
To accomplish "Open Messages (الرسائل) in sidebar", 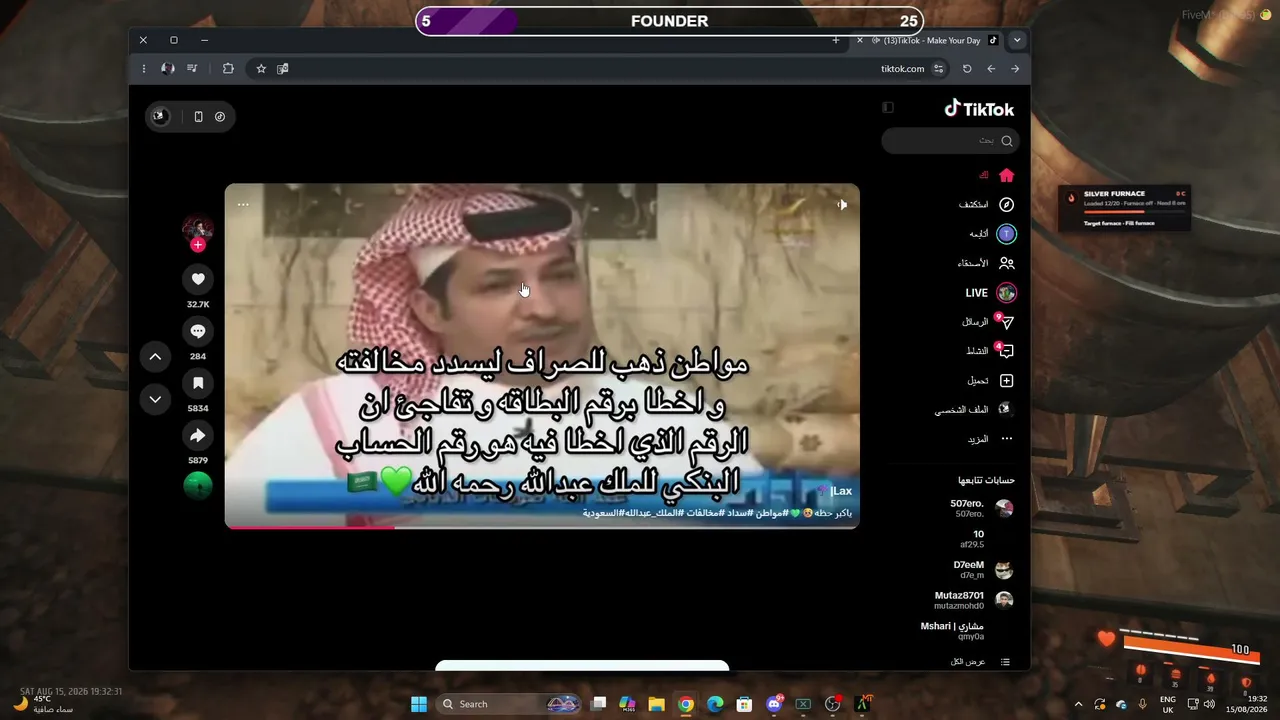I will (x=988, y=322).
